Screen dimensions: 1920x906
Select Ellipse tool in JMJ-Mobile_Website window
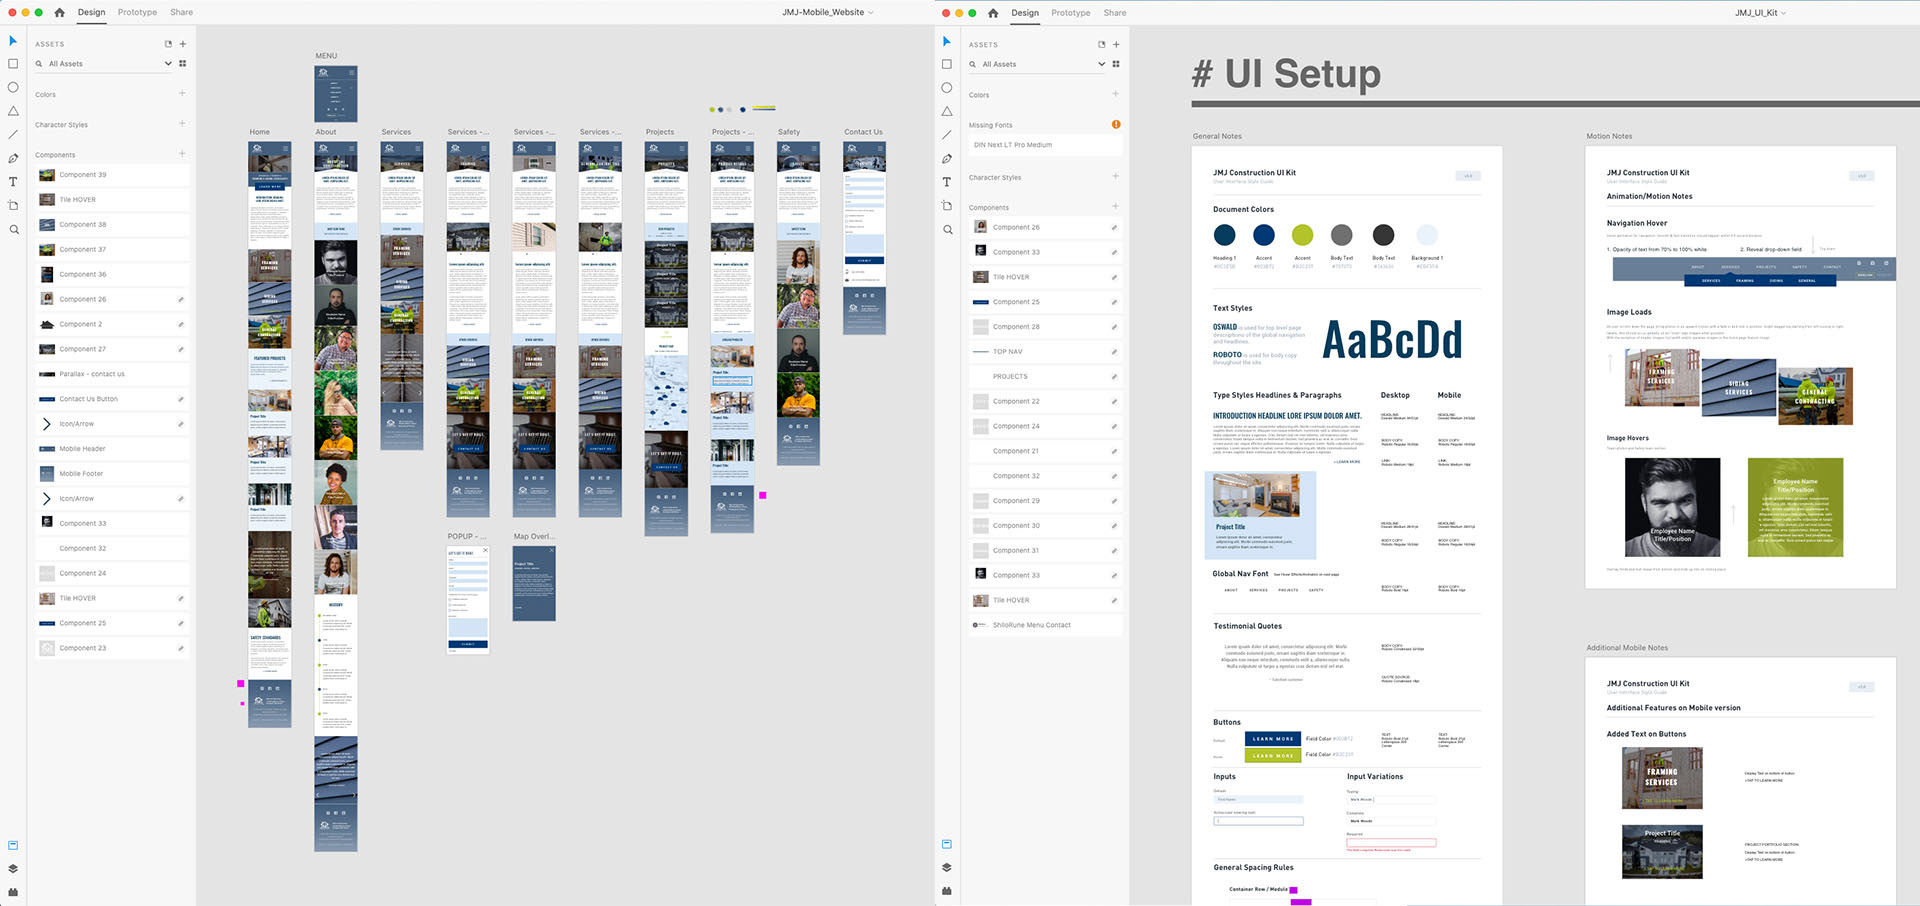[13, 87]
